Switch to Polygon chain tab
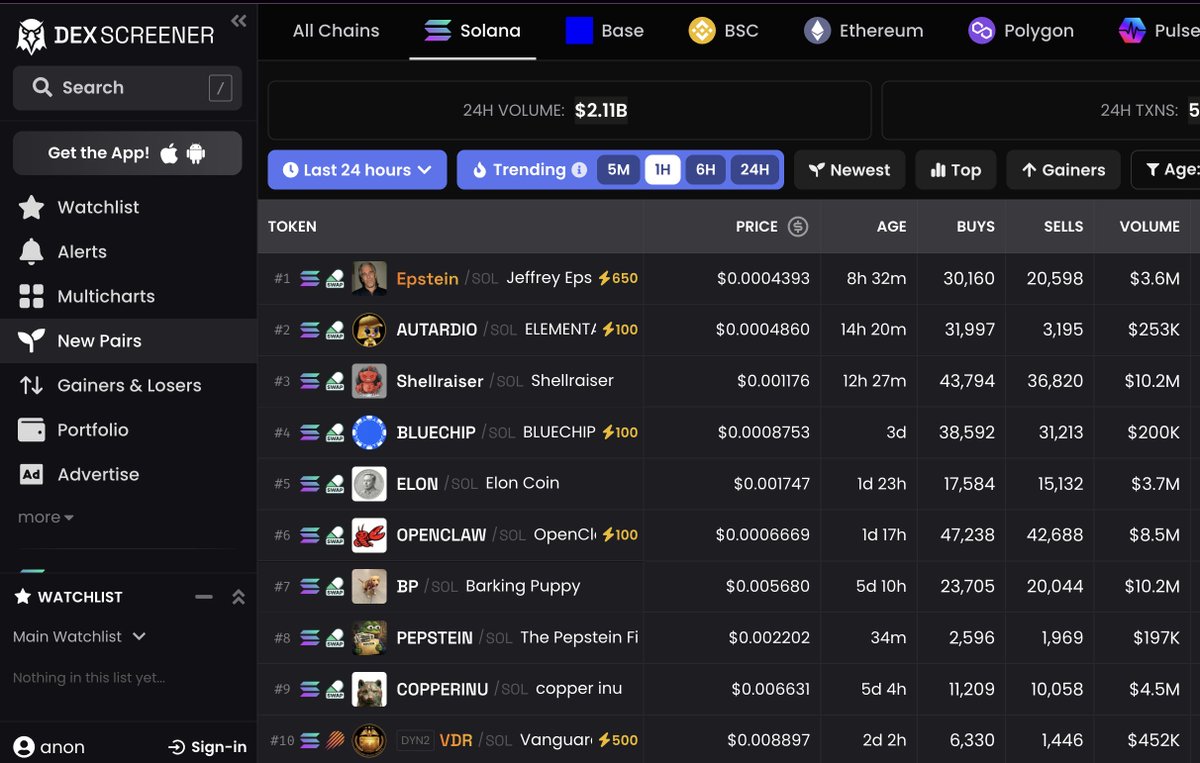Screen dimensions: 1200x763 (1021, 31)
